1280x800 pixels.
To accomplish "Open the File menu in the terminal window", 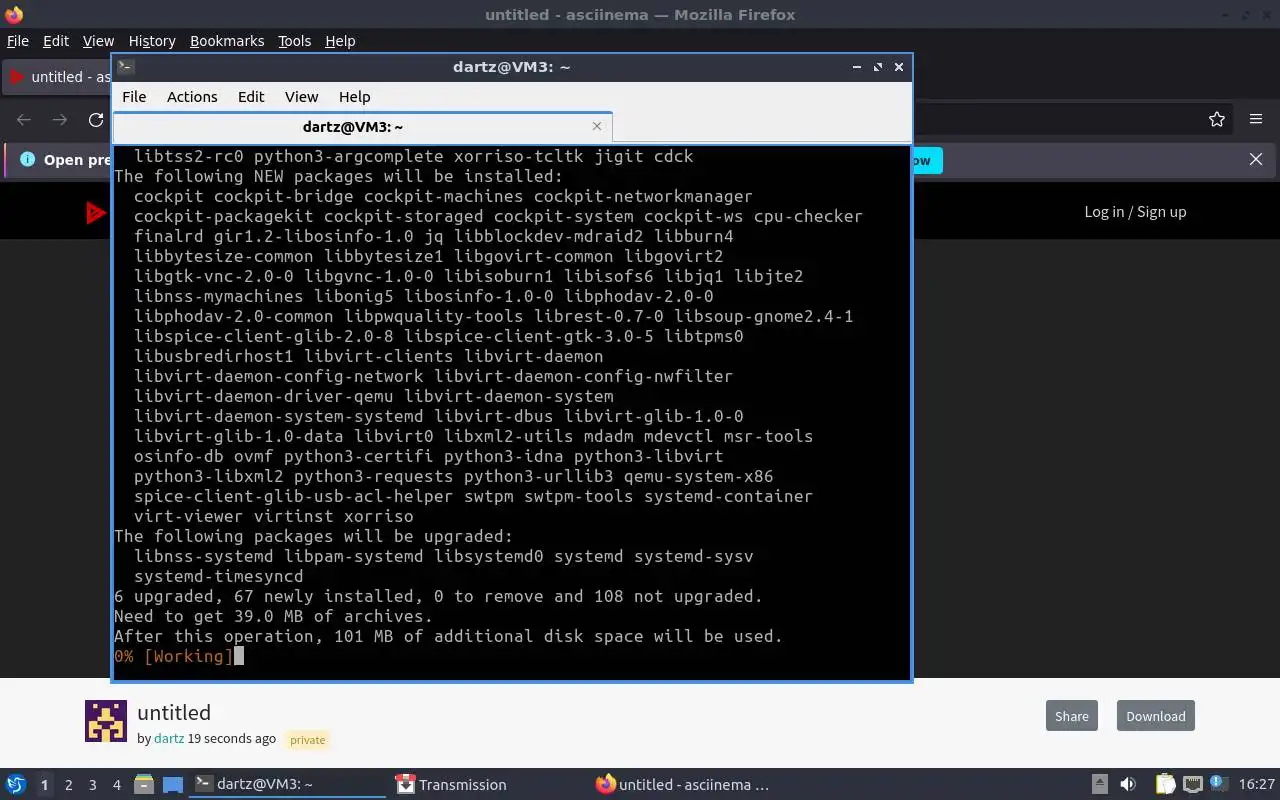I will pos(134,97).
